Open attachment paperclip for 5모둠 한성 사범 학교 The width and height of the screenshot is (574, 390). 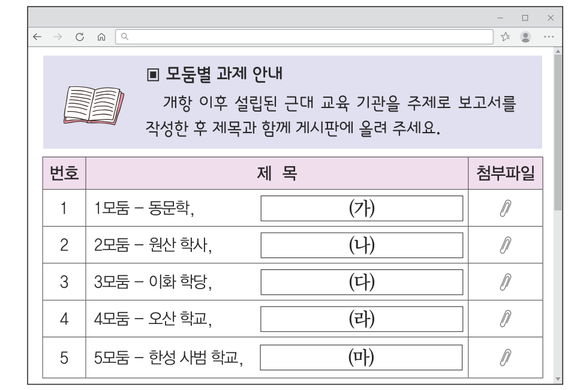pos(506,357)
